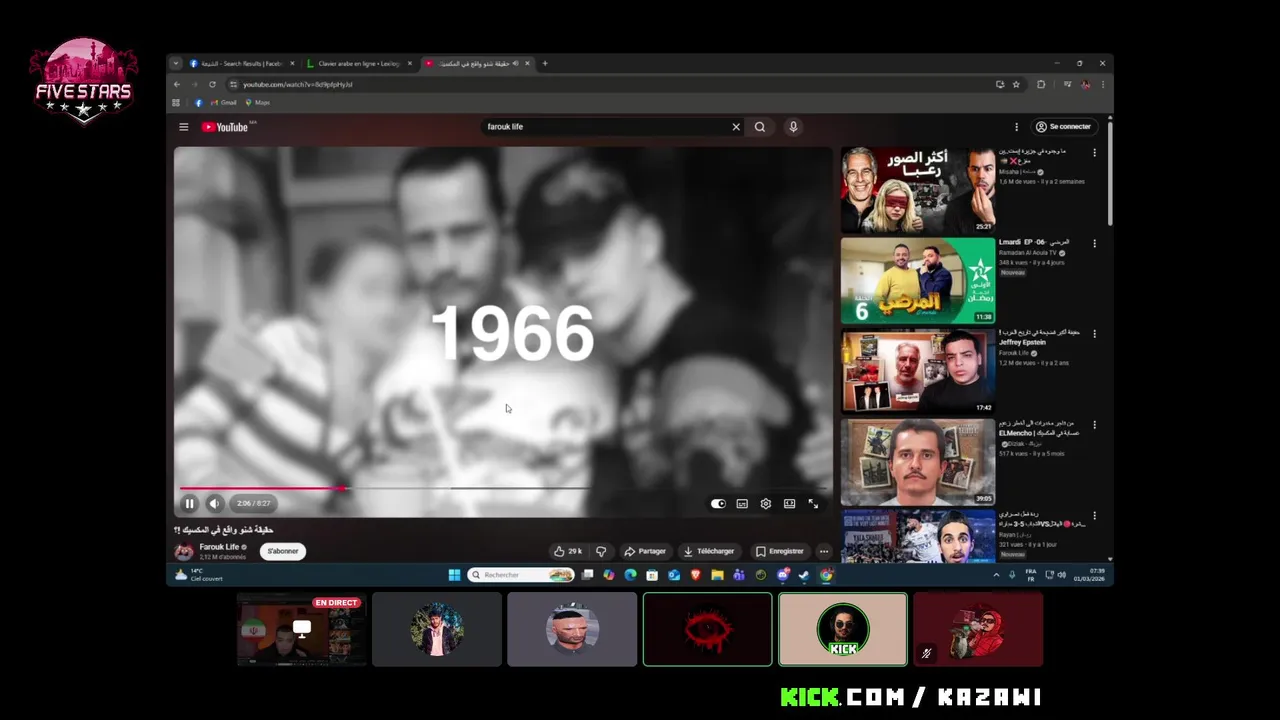The image size is (1280, 720).
Task: Open the Farouk Life channel avatar
Action: point(184,551)
